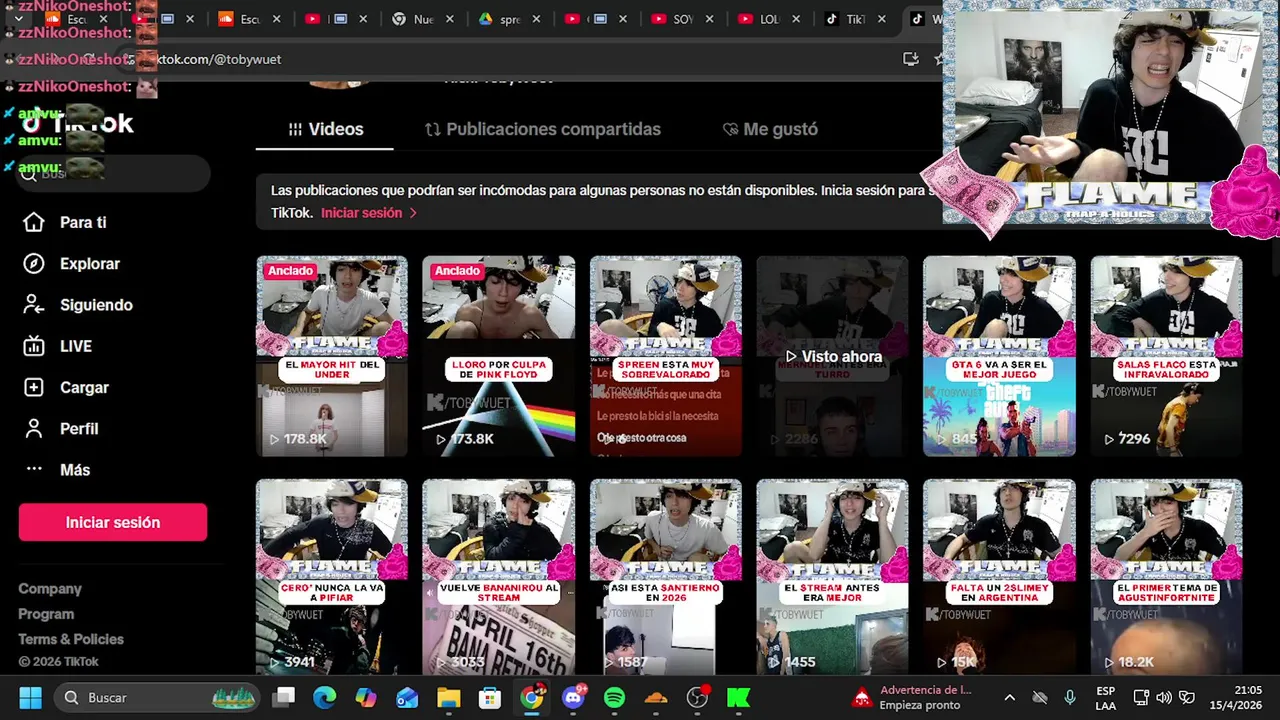Viewport: 1280px width, 720px height.
Task: Open Outlook from the taskbar
Action: 407,697
